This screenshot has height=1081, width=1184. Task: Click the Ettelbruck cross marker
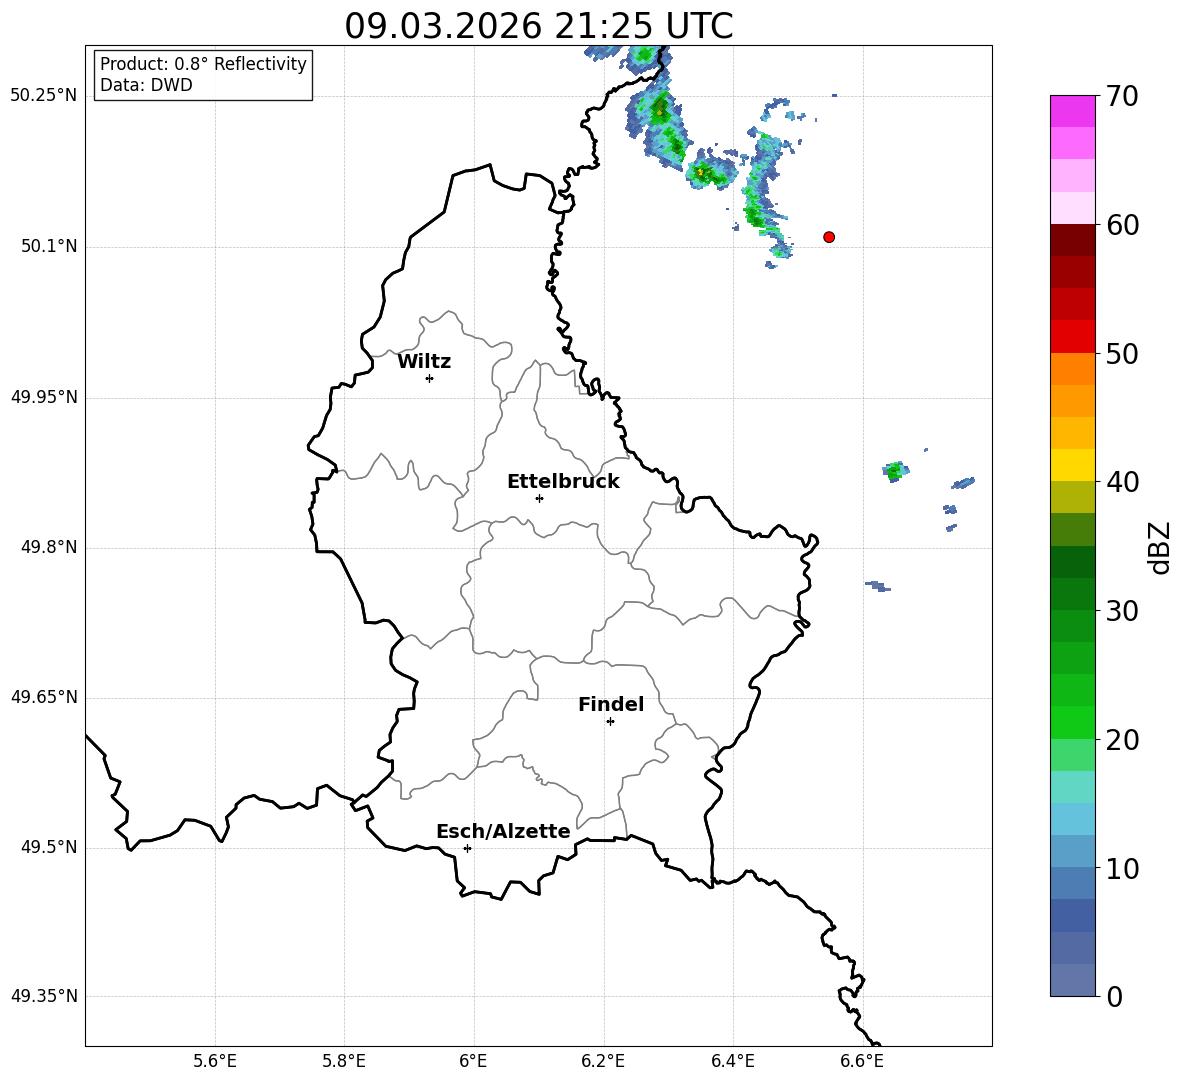point(539,498)
